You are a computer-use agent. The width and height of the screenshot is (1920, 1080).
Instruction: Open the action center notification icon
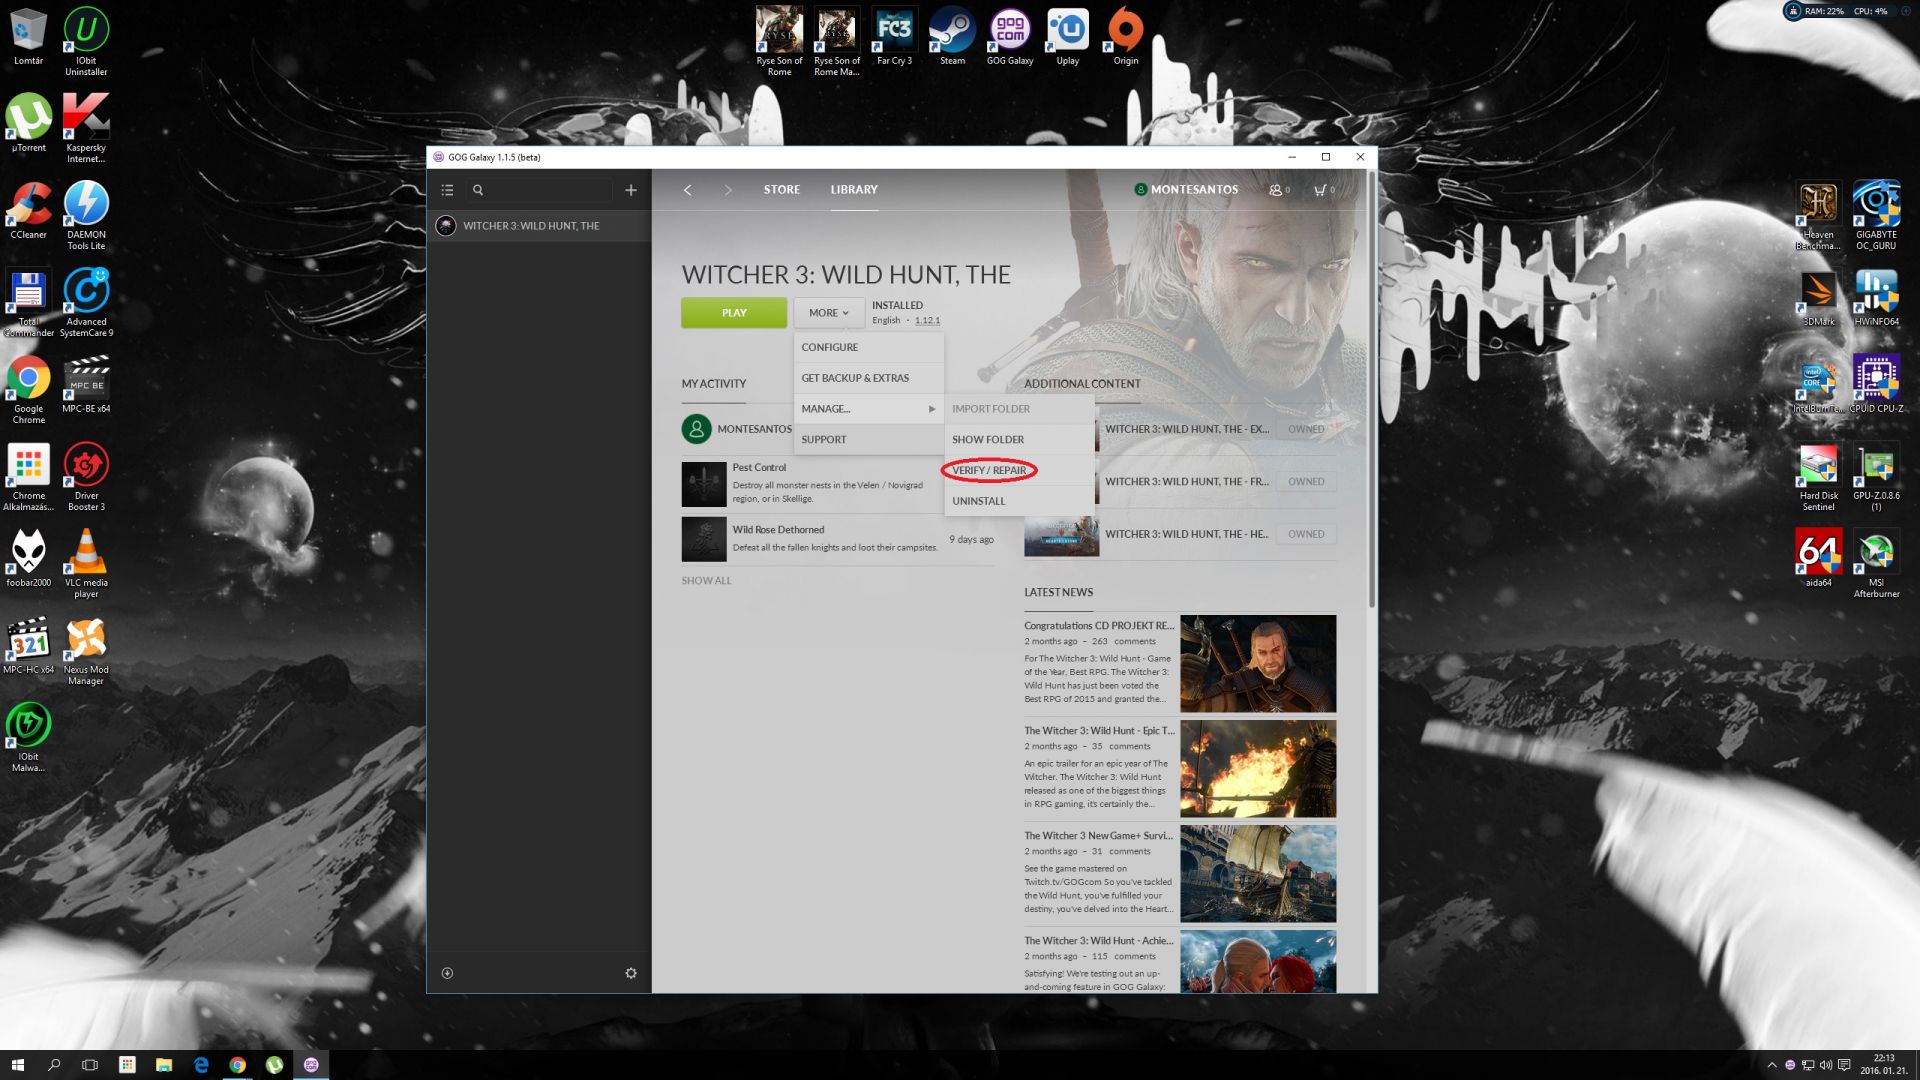(1844, 1065)
